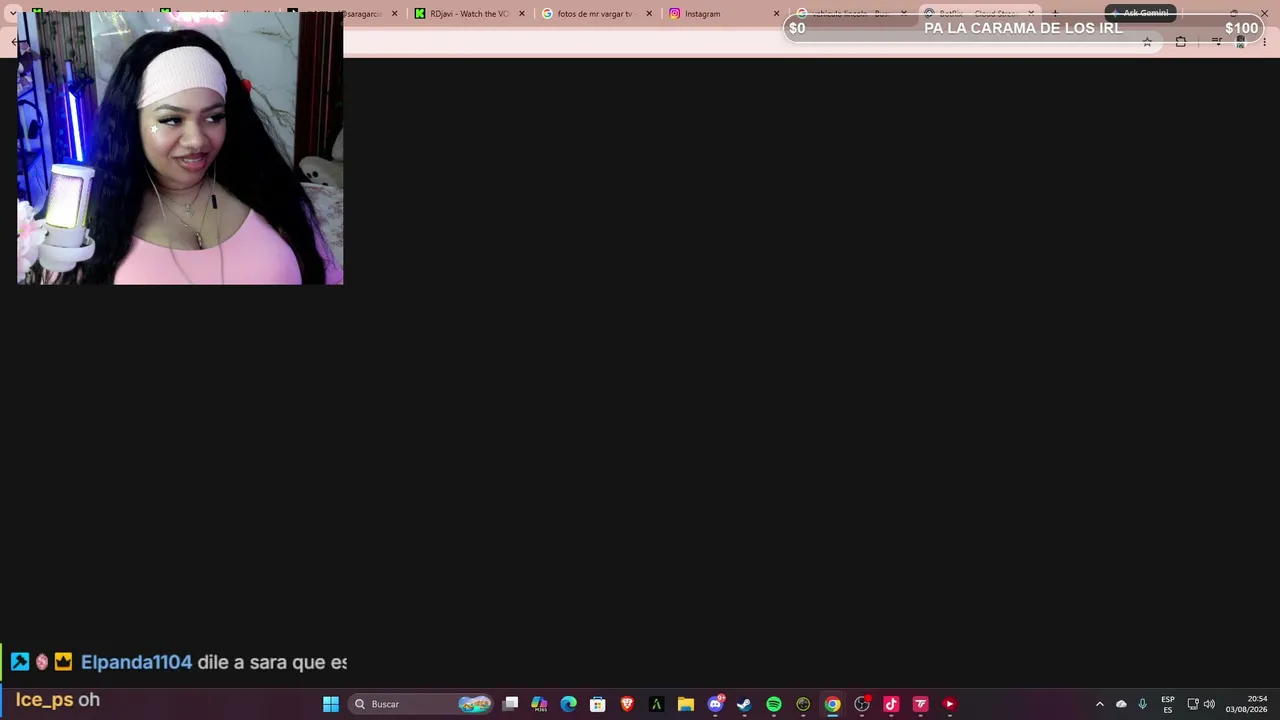Viewport: 1280px width, 720px height.
Task: Click the microphone tray icon
Action: [x=1142, y=704]
